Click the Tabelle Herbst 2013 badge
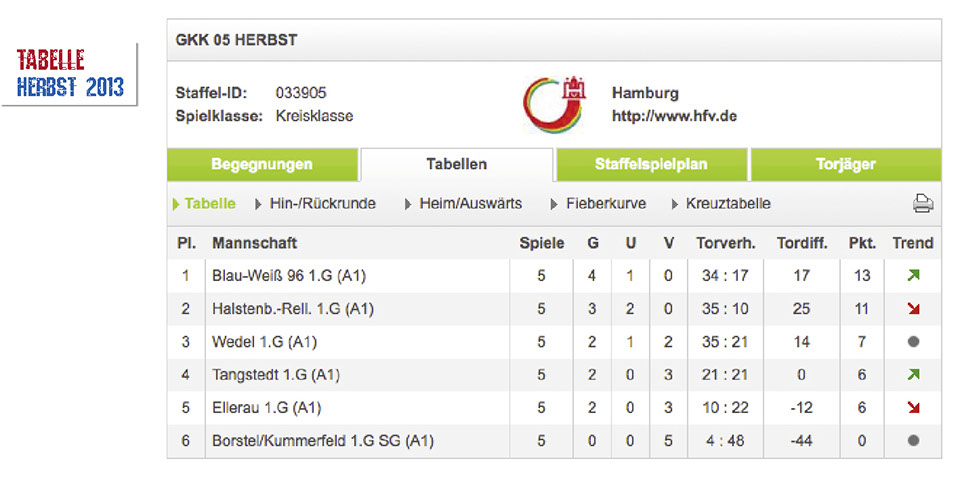 pos(70,74)
